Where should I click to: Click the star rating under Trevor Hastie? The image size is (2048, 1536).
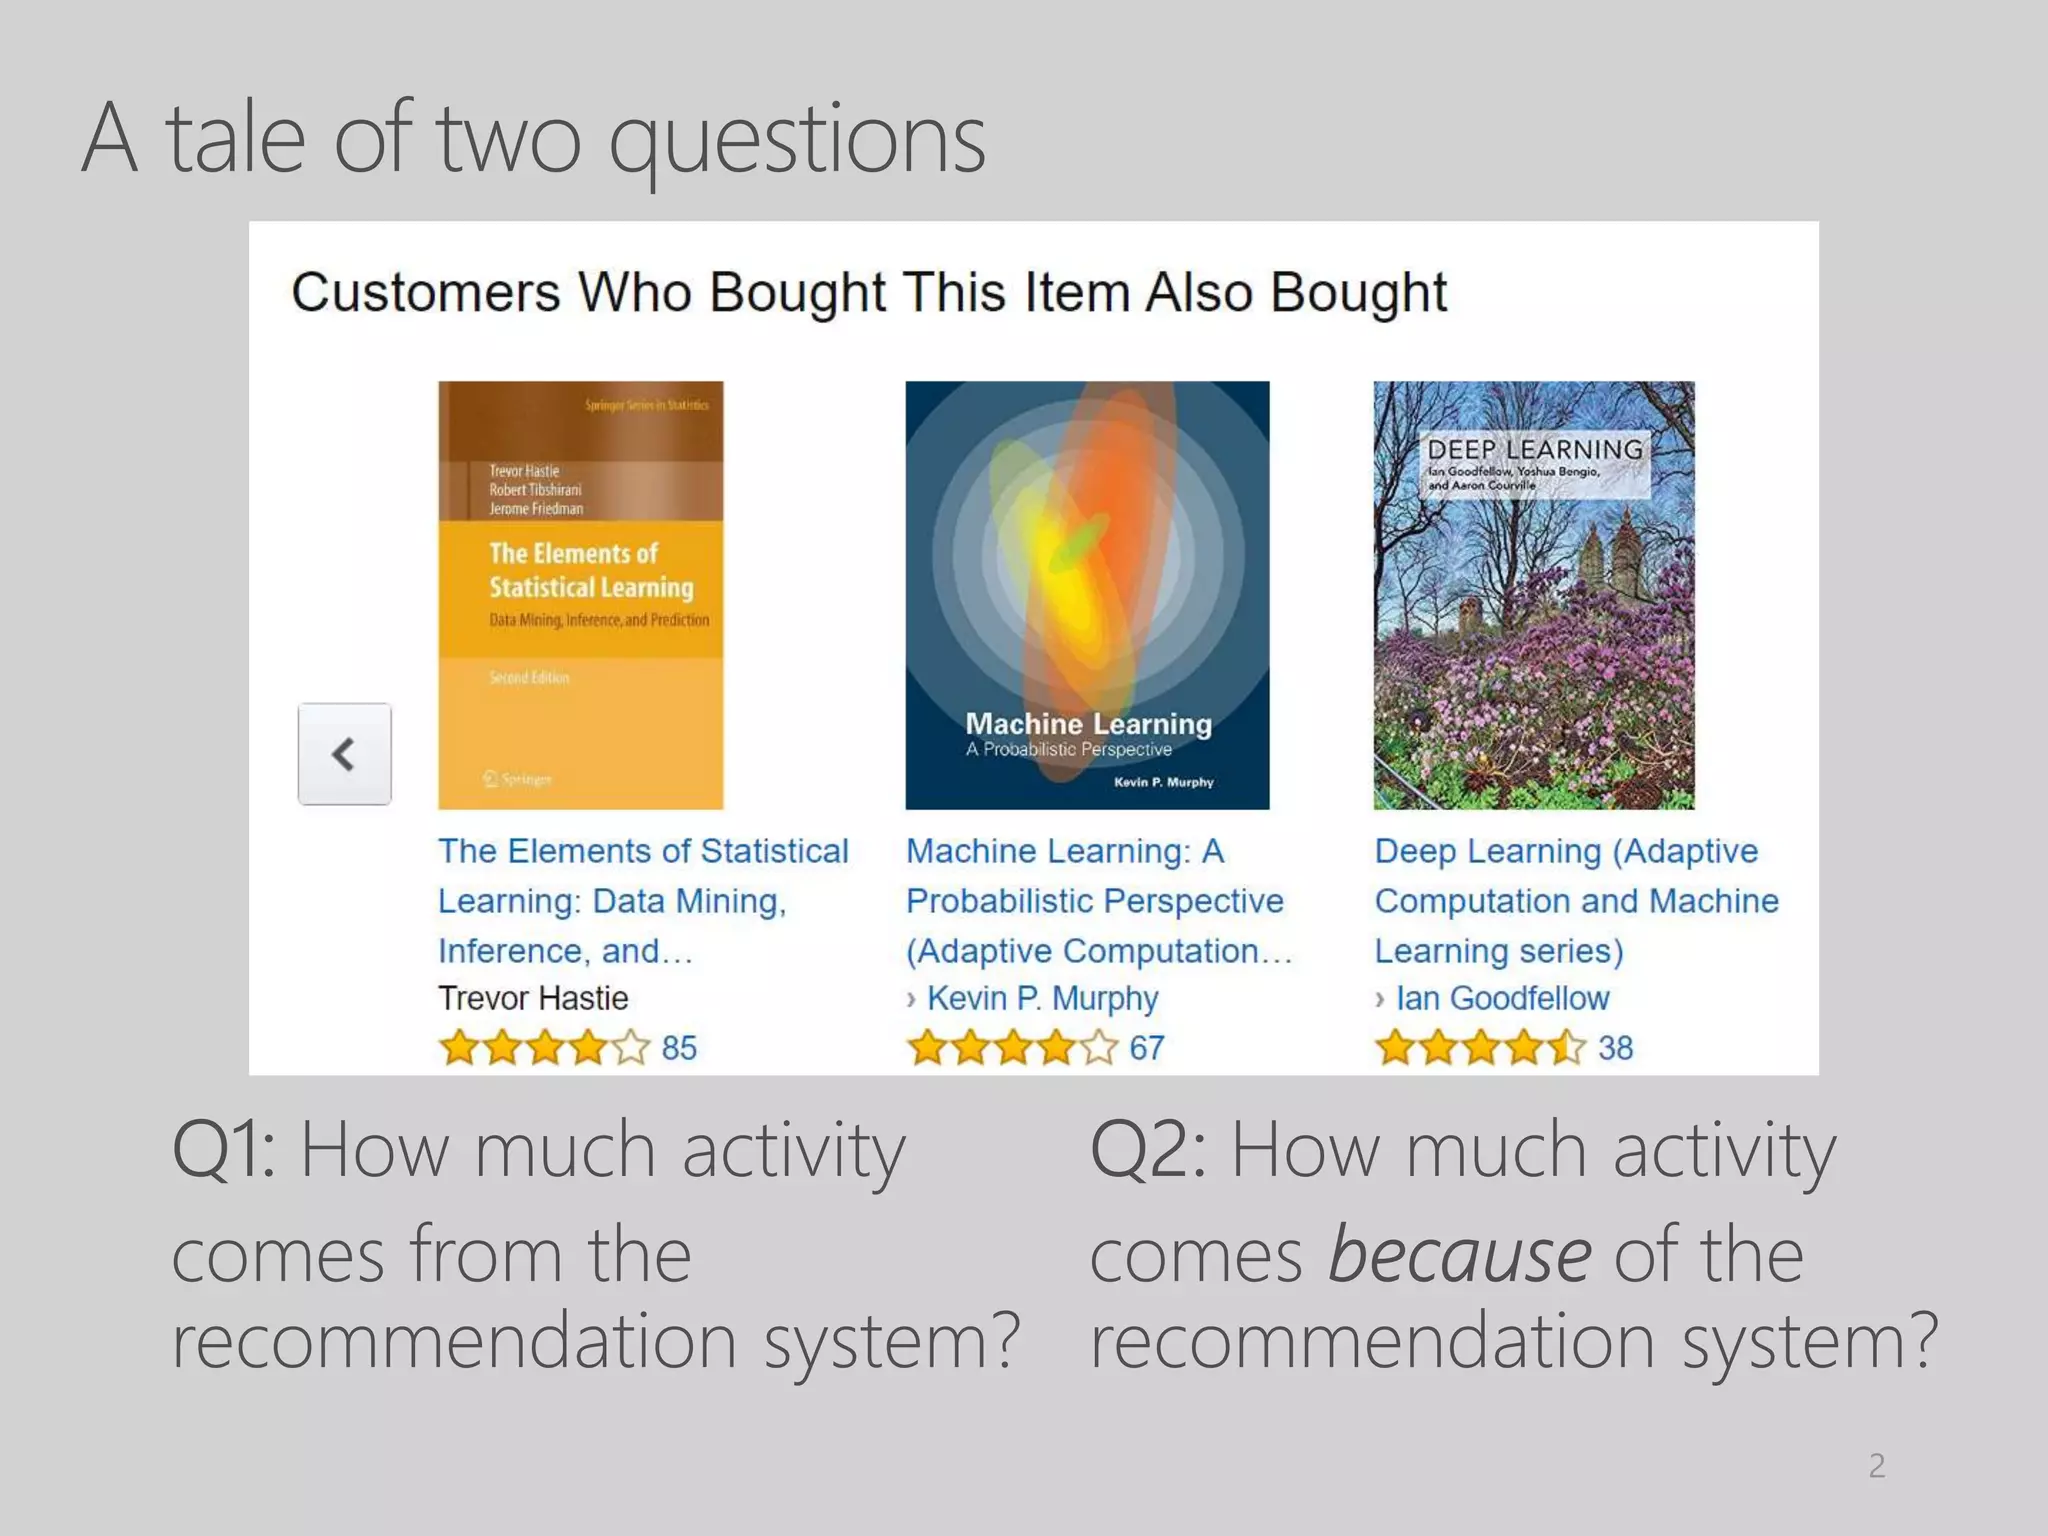pyautogui.click(x=545, y=1048)
